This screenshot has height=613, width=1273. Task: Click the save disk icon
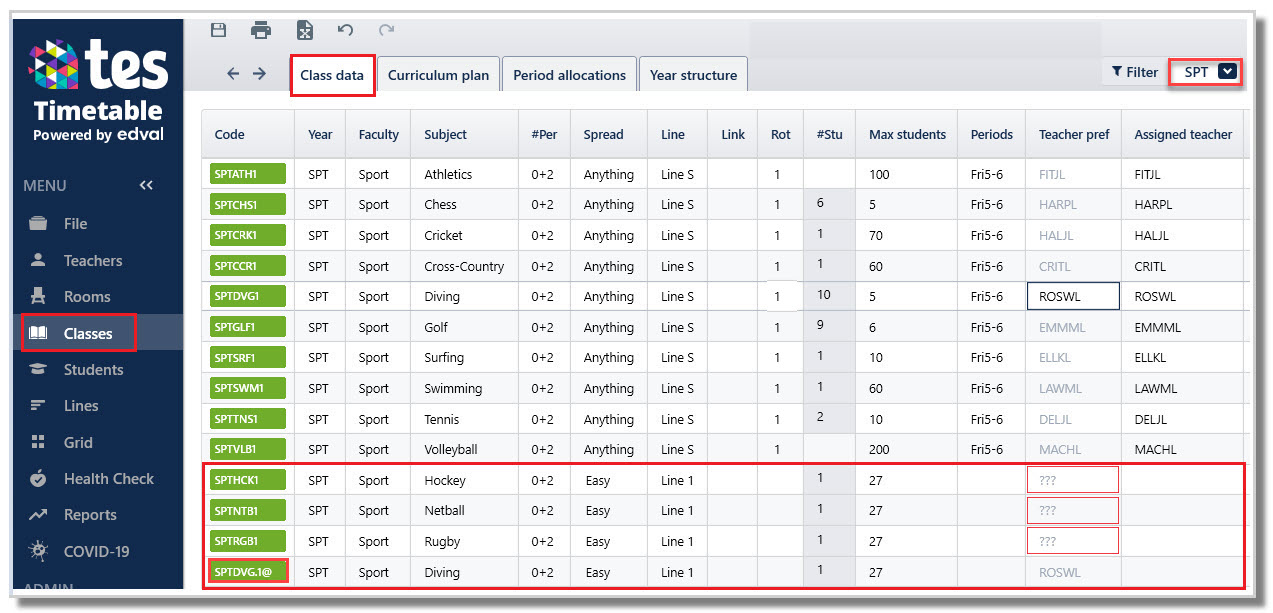coord(218,30)
